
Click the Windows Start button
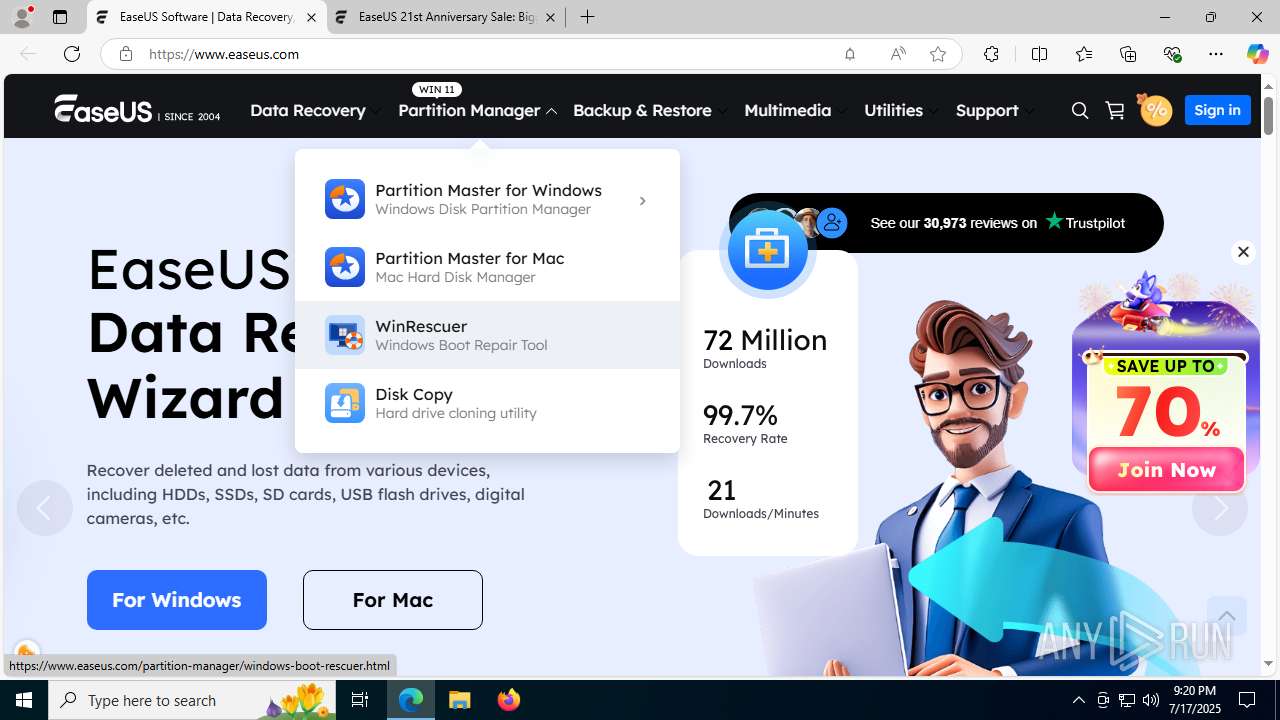point(24,700)
